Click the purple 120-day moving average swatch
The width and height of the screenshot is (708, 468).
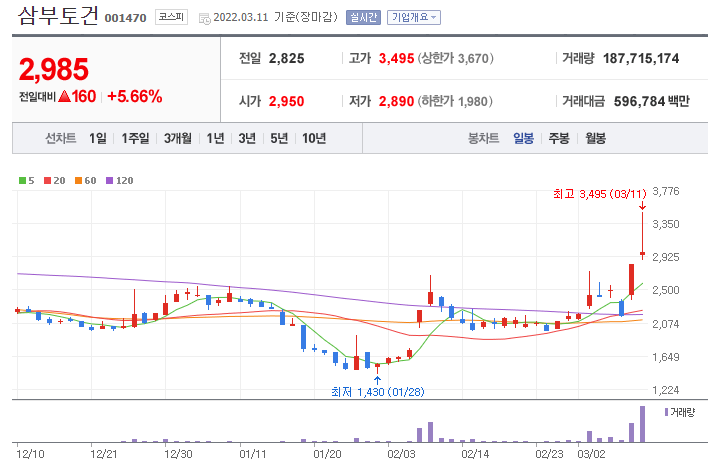click(x=109, y=181)
